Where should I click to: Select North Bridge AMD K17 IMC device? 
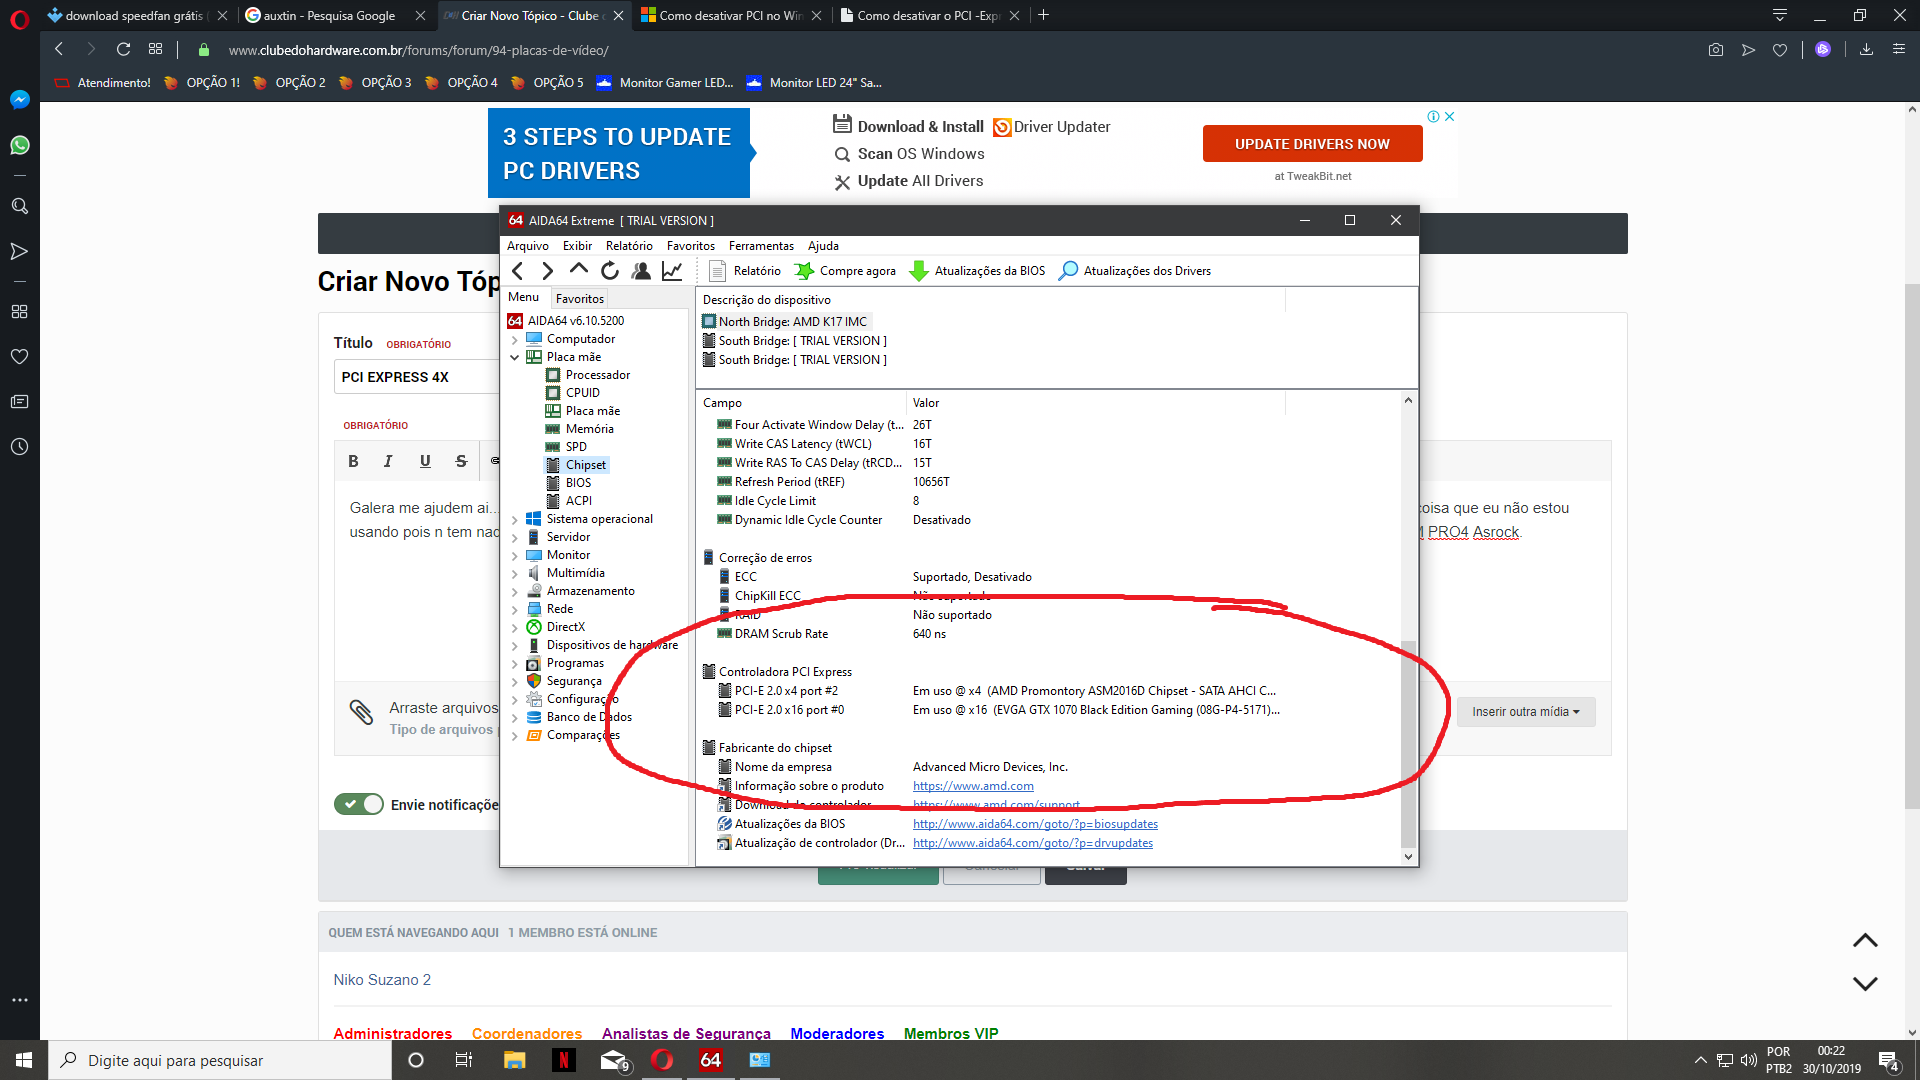[x=785, y=322]
